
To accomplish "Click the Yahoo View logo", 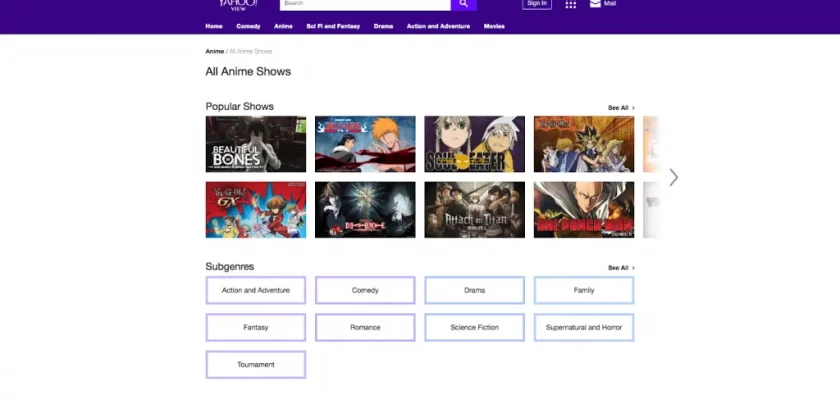I will point(238,5).
